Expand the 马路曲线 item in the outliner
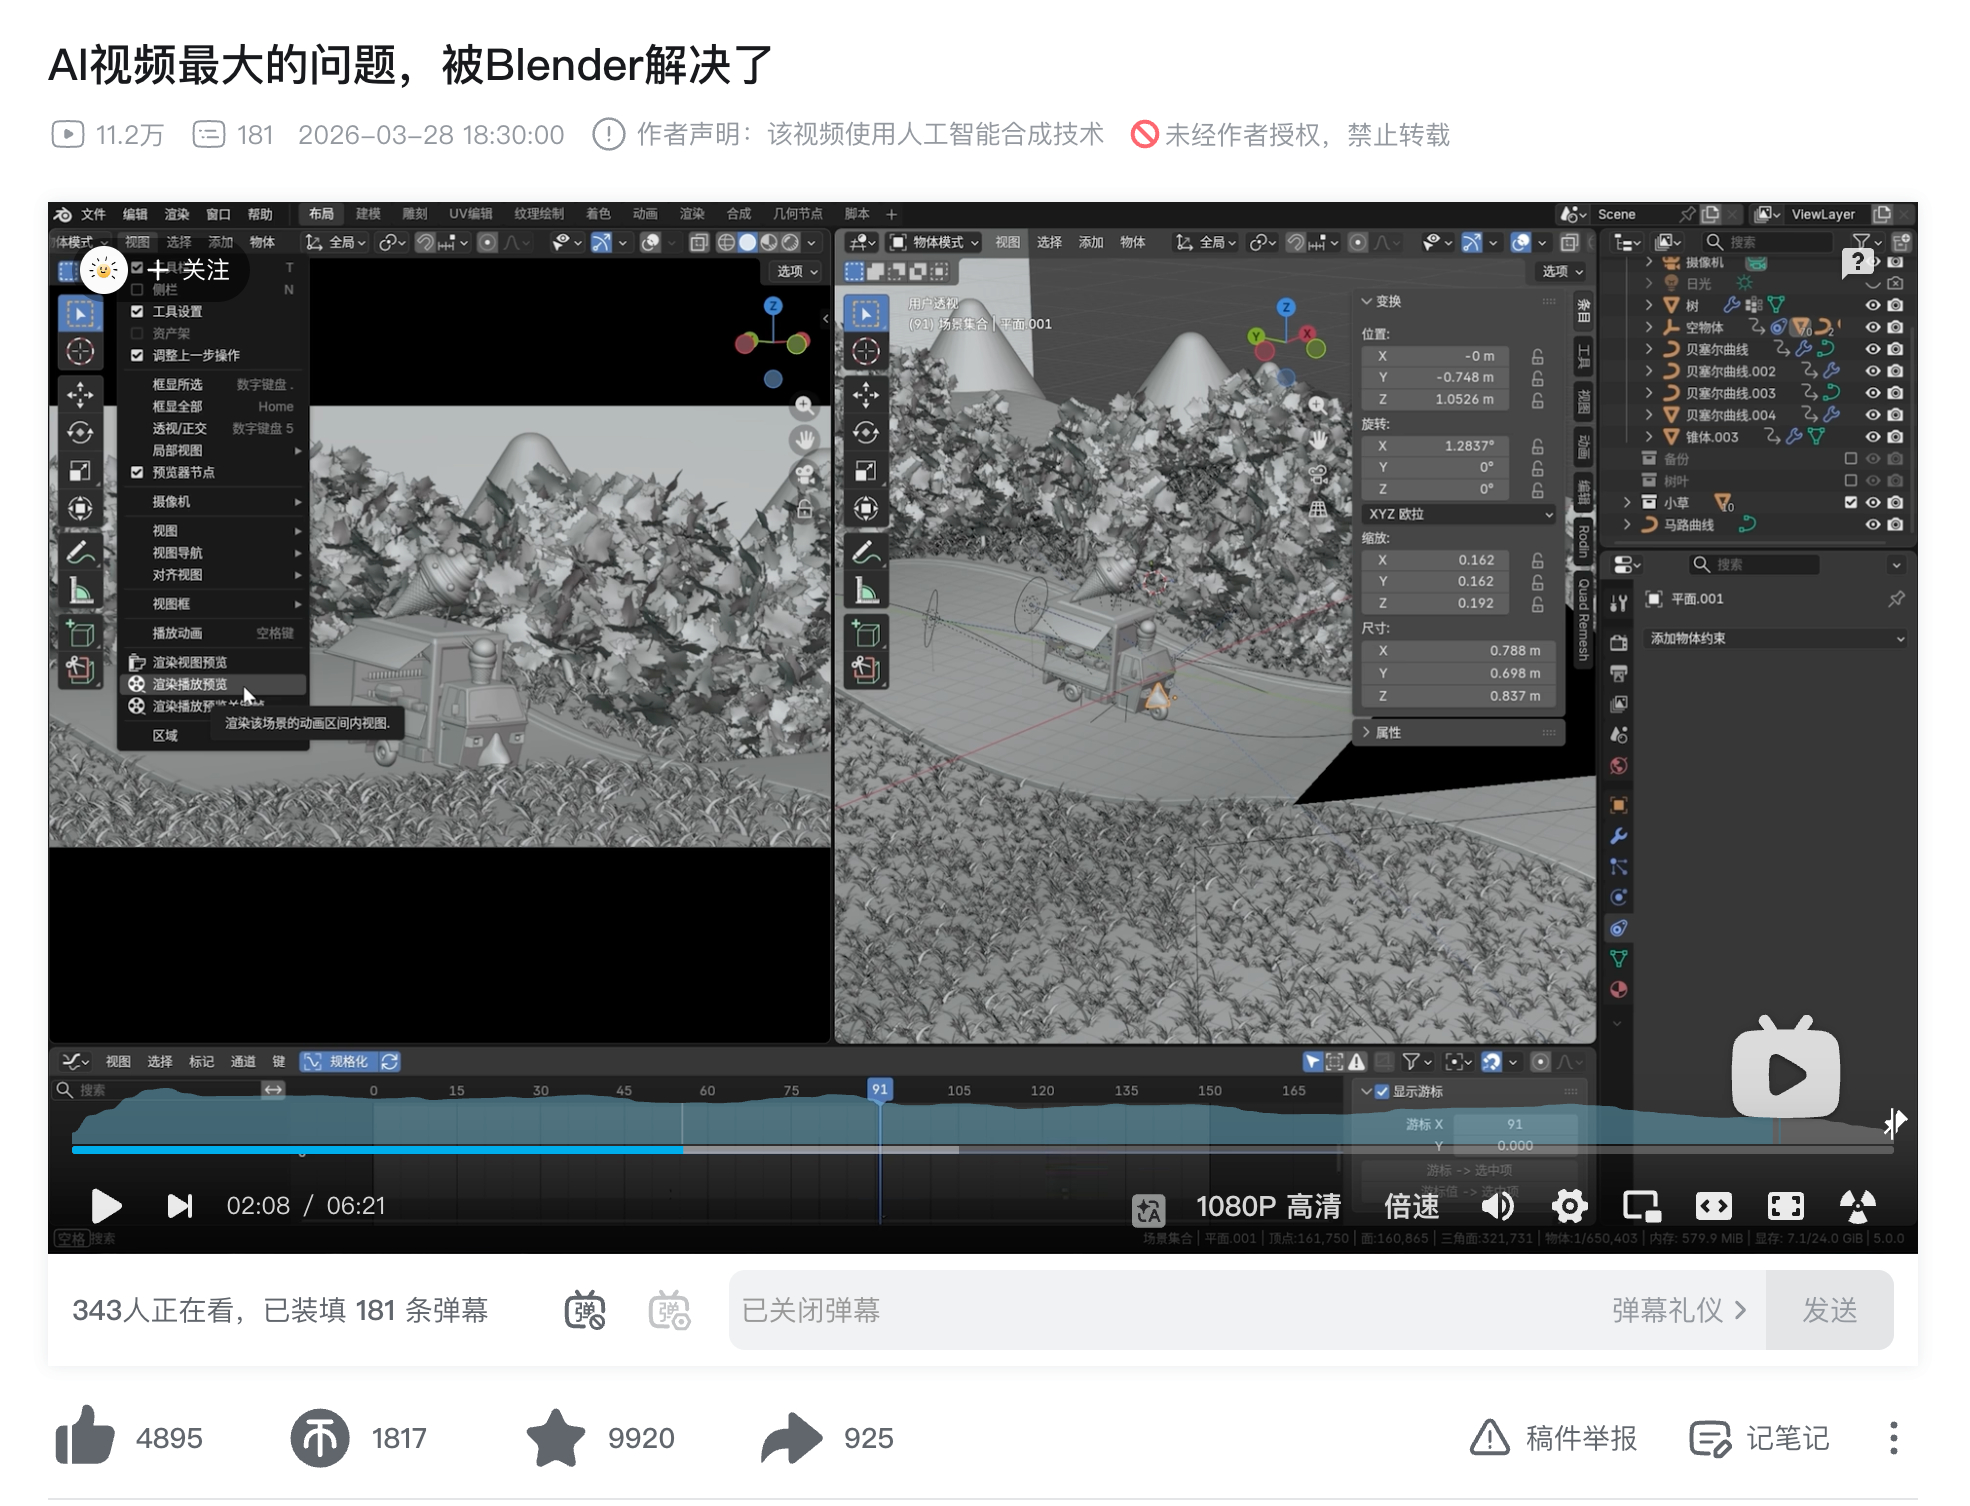This screenshot has height=1506, width=1970. pyautogui.click(x=1627, y=526)
